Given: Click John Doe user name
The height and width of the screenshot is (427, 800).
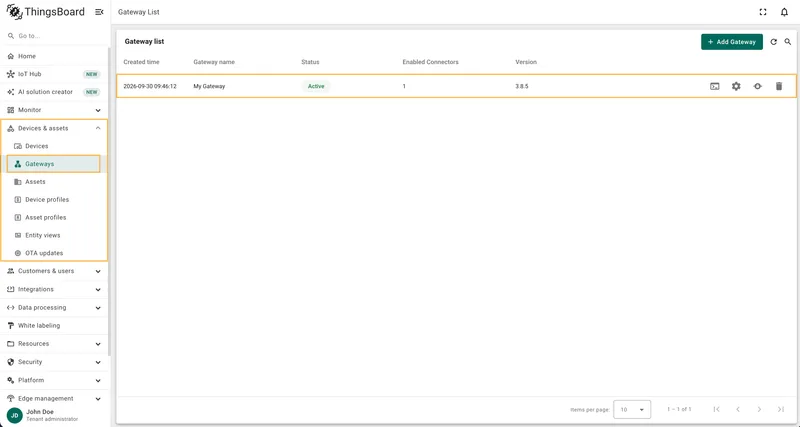Looking at the screenshot, I should click(x=40, y=412).
